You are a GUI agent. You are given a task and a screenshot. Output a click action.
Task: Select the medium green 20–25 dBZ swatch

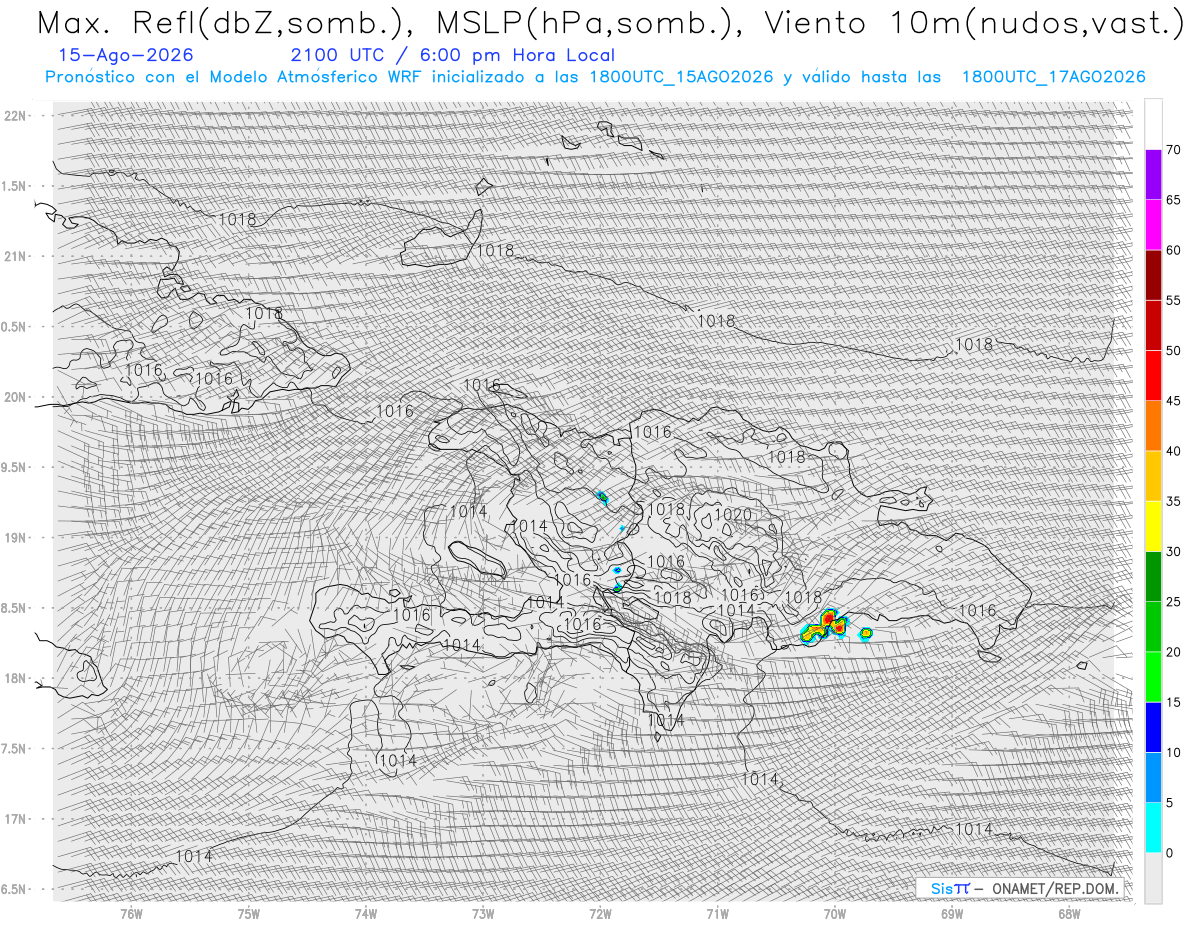click(1153, 627)
